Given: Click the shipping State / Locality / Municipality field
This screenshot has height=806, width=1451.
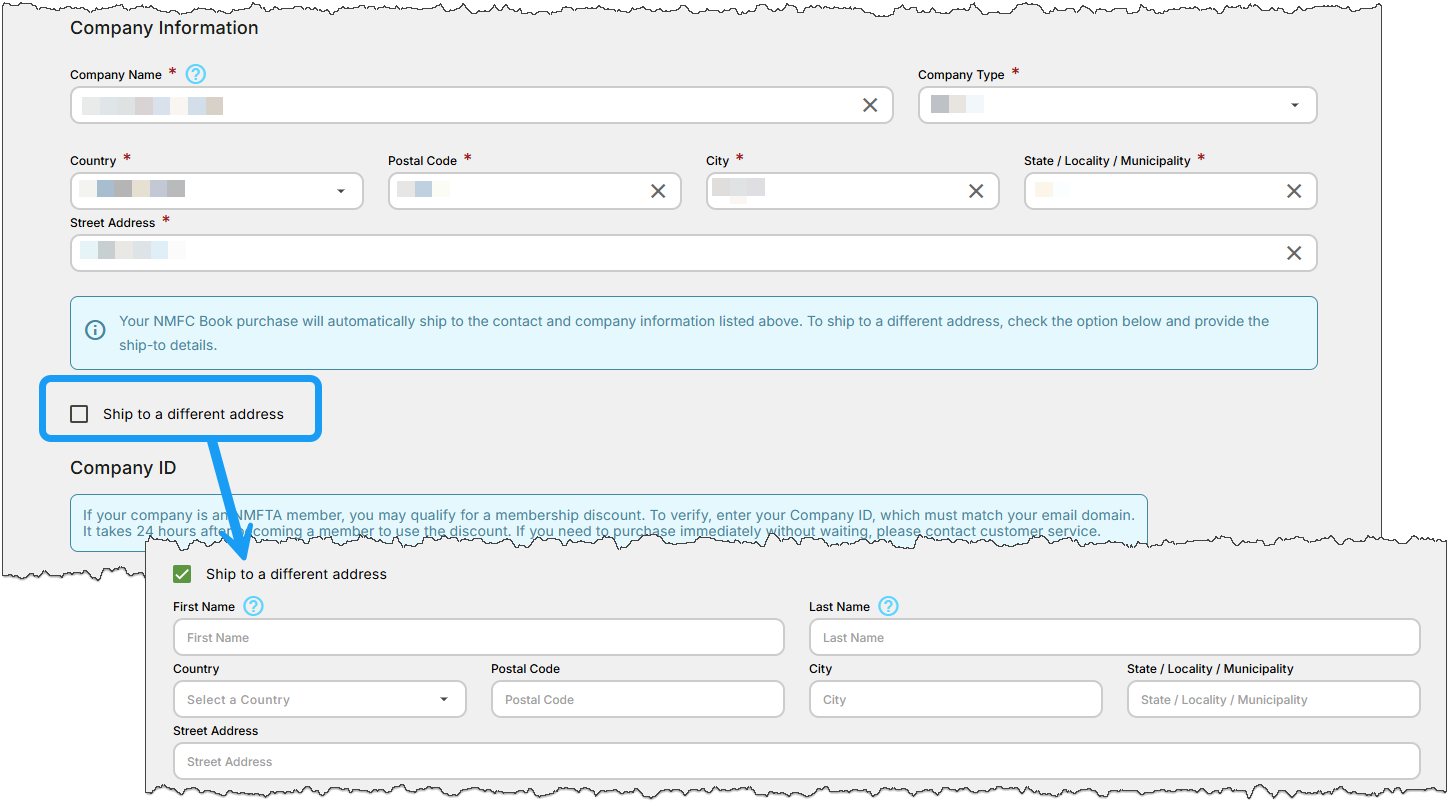Looking at the screenshot, I should click(1273, 700).
